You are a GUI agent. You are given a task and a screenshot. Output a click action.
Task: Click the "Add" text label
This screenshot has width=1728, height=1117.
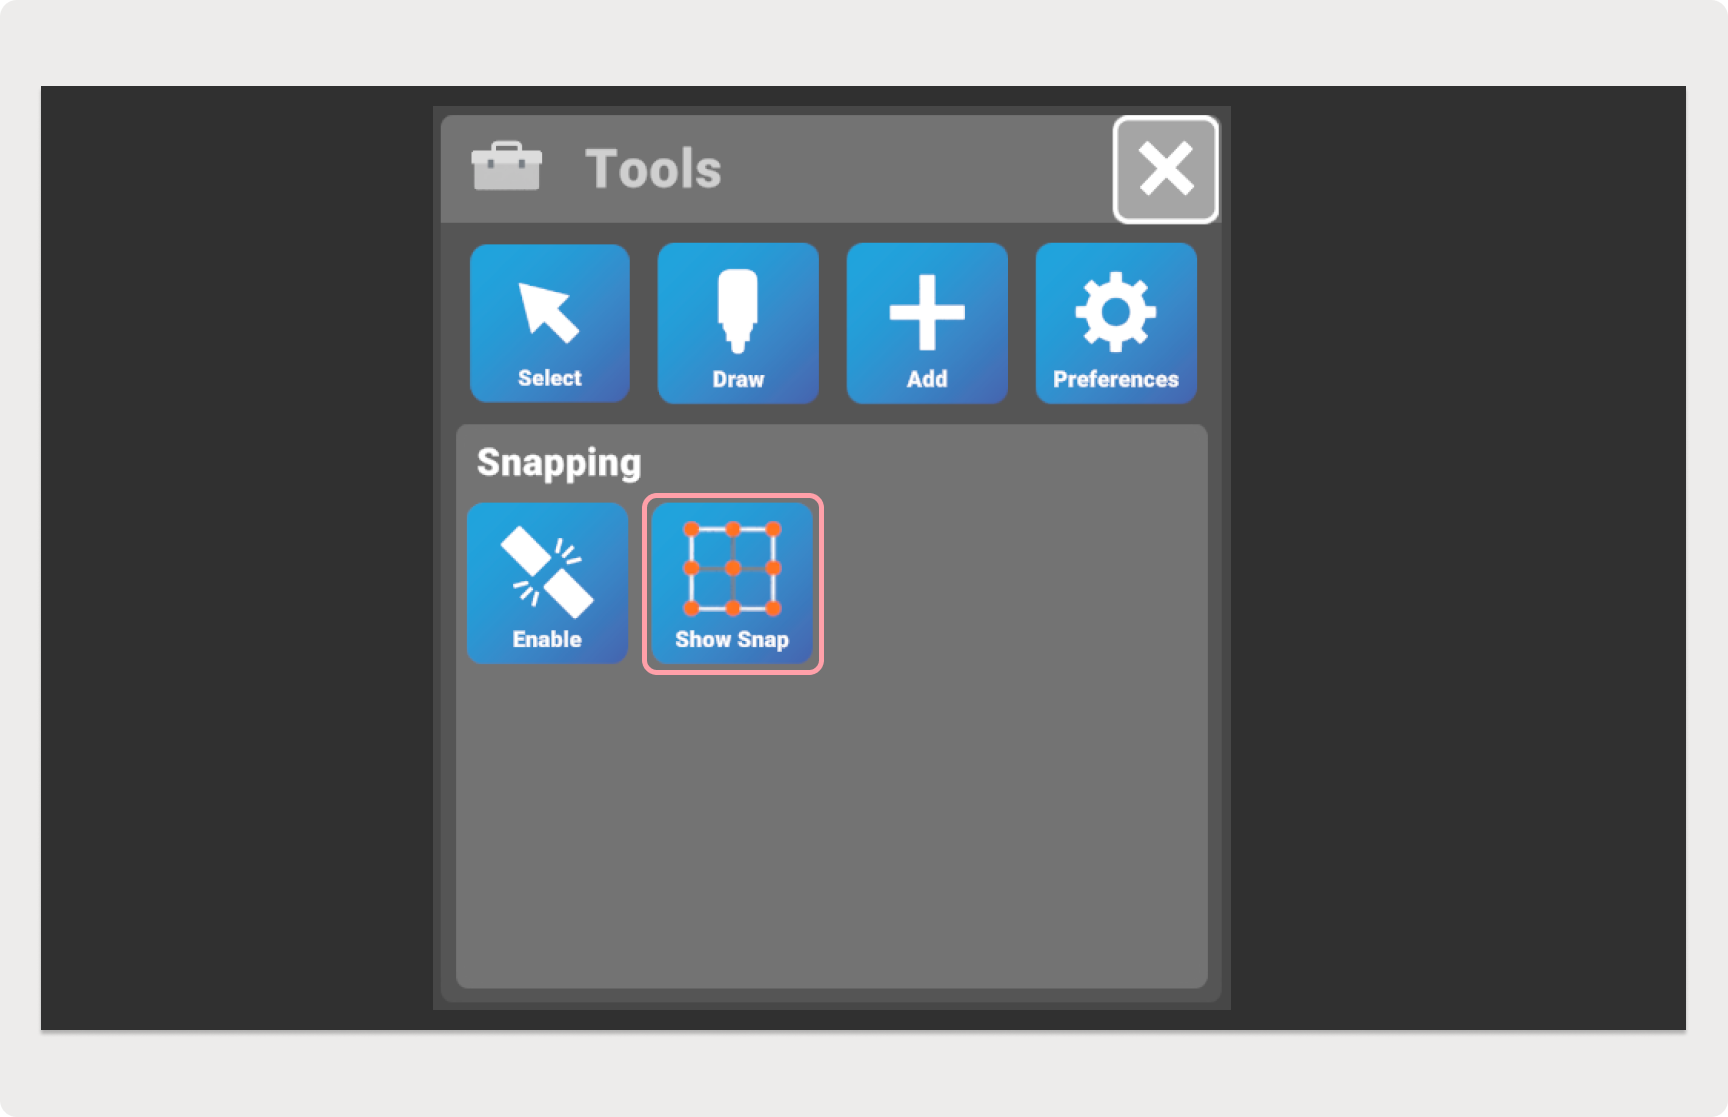pyautogui.click(x=927, y=379)
